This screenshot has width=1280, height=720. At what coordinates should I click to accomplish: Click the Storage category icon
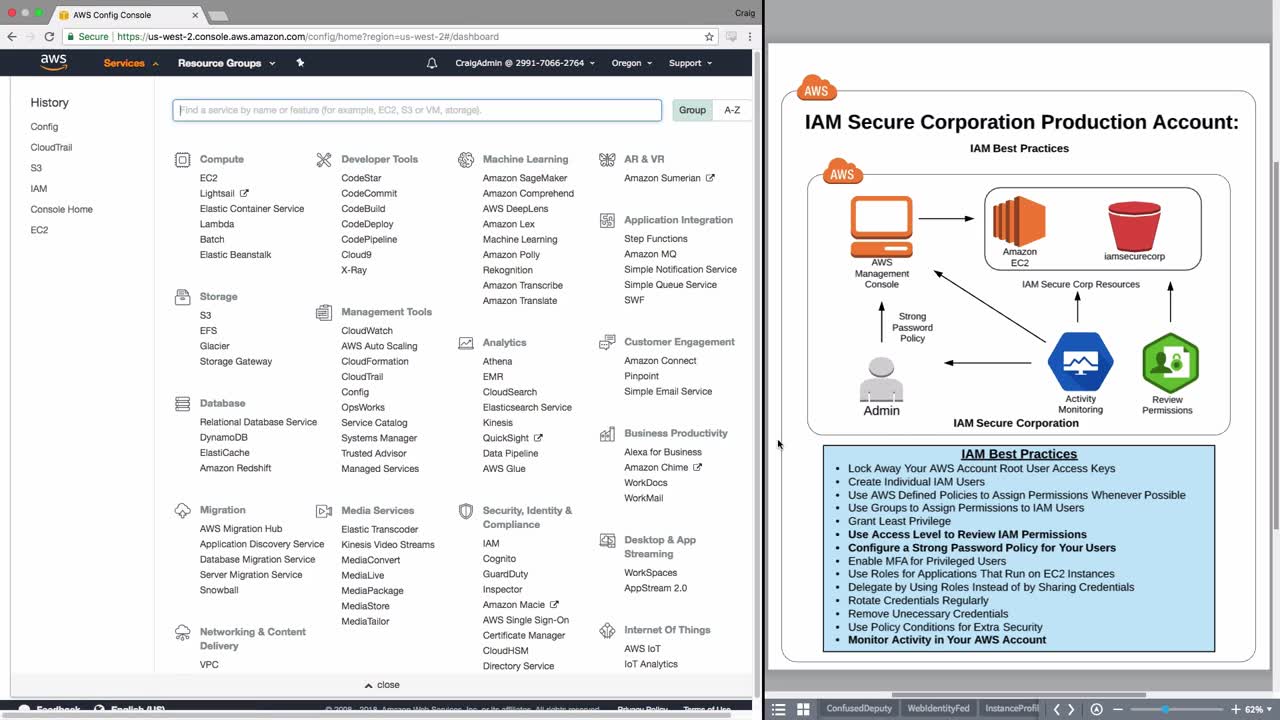click(x=182, y=297)
